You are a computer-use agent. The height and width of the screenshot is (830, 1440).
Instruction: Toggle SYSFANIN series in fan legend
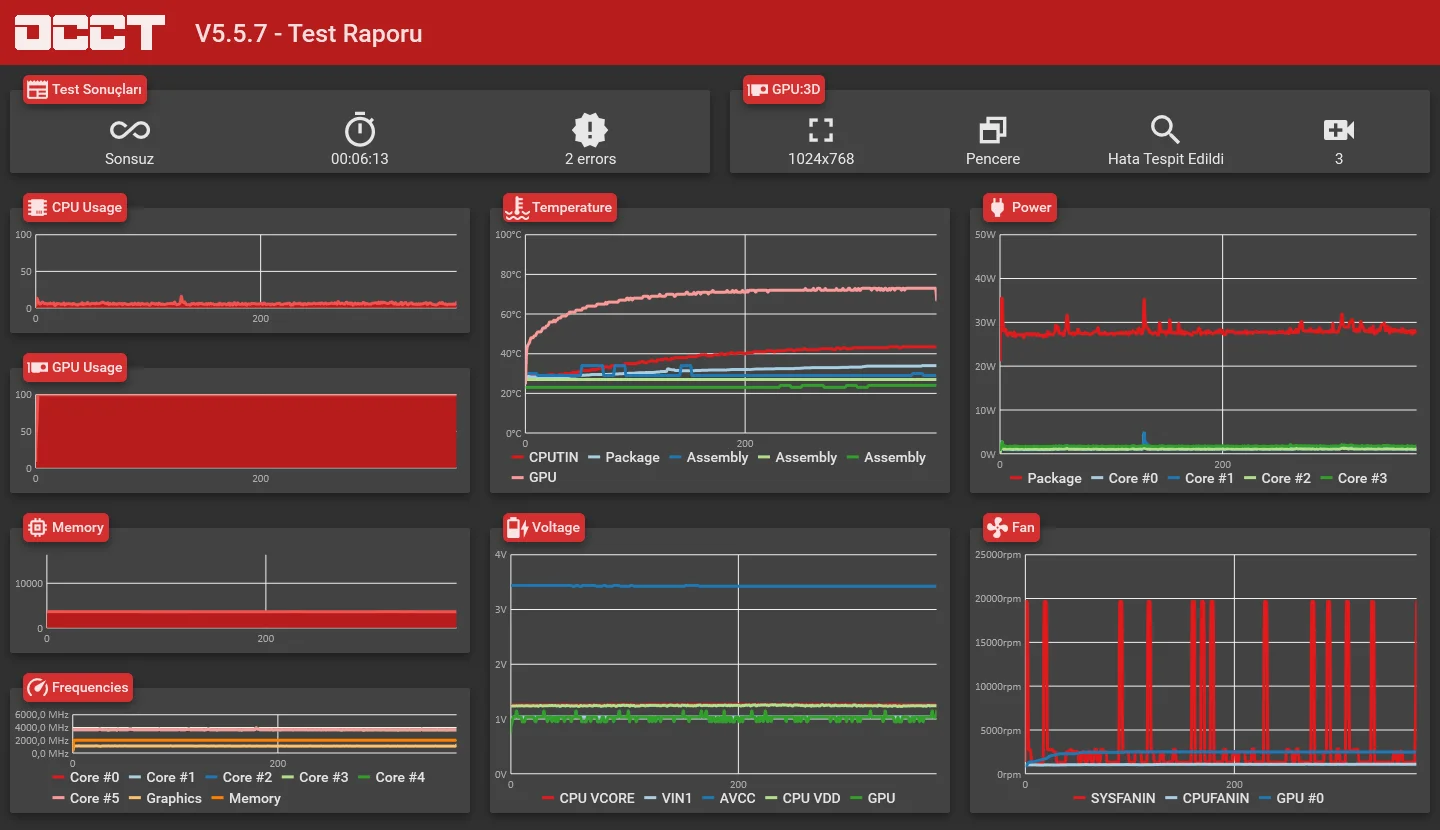point(1114,798)
